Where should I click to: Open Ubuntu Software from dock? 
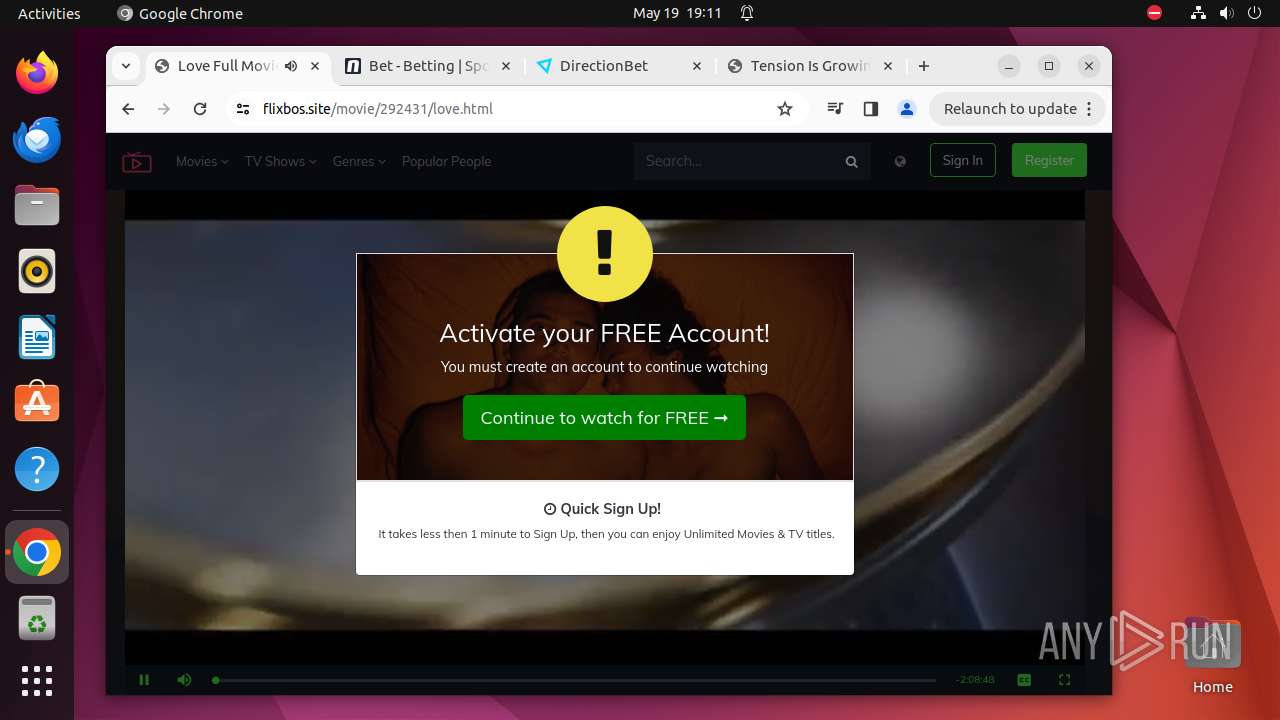pyautogui.click(x=37, y=403)
